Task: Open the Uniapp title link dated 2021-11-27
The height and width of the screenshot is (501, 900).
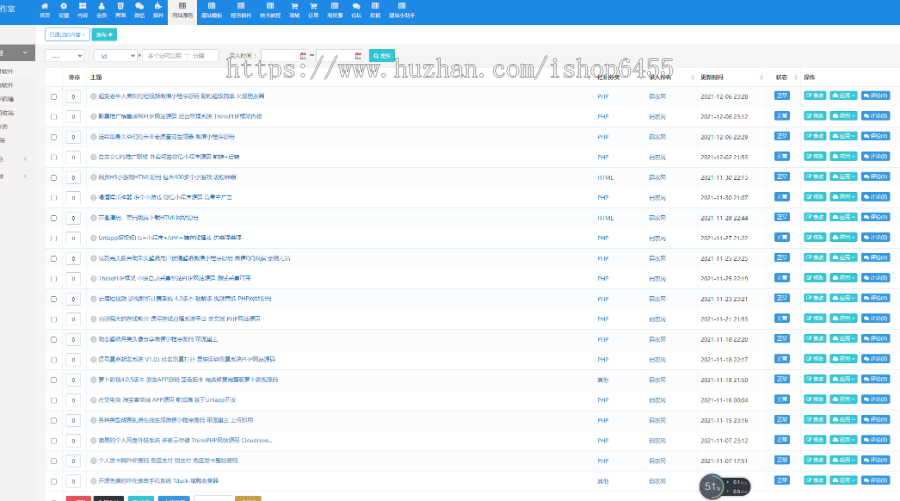Action: pyautogui.click(x=170, y=238)
